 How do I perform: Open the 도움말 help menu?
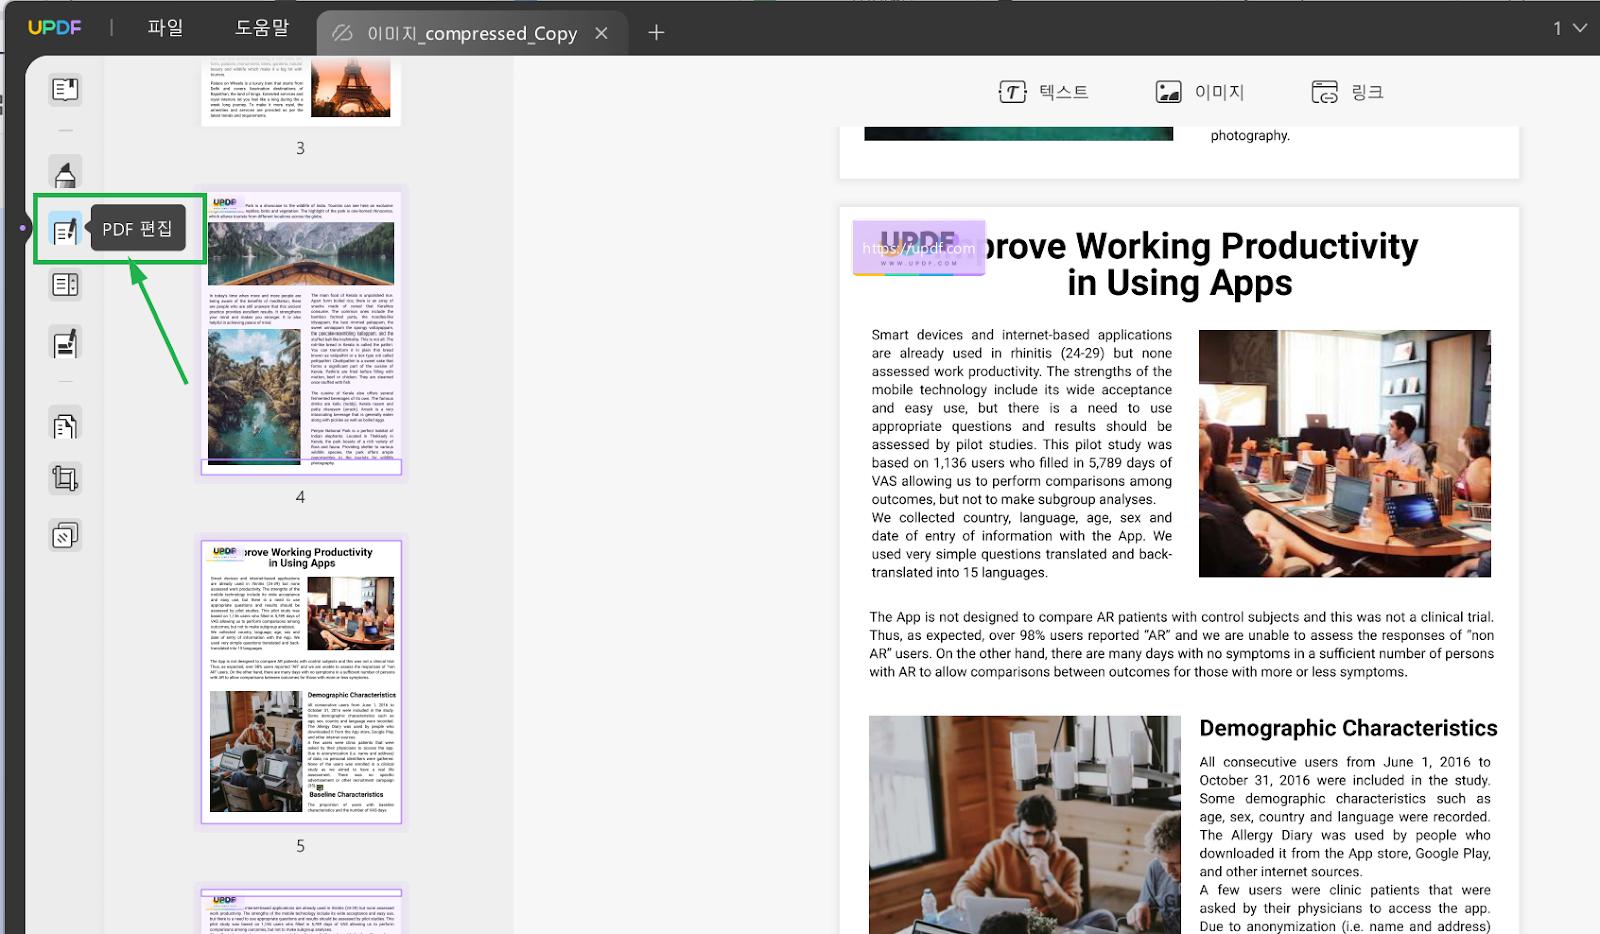(262, 28)
